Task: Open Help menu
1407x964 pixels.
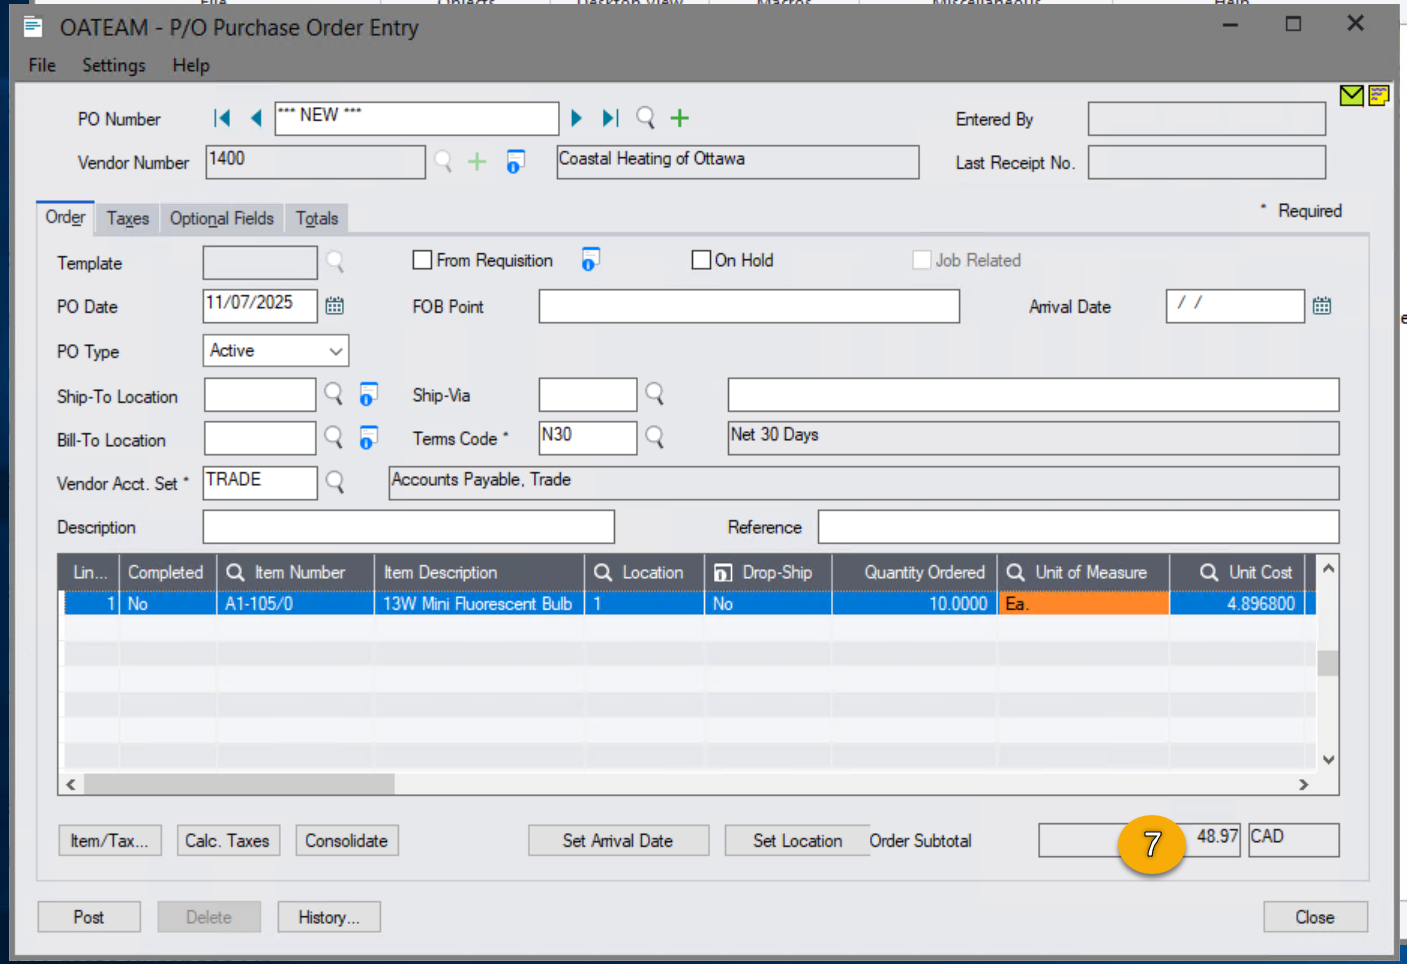Action: [x=191, y=65]
